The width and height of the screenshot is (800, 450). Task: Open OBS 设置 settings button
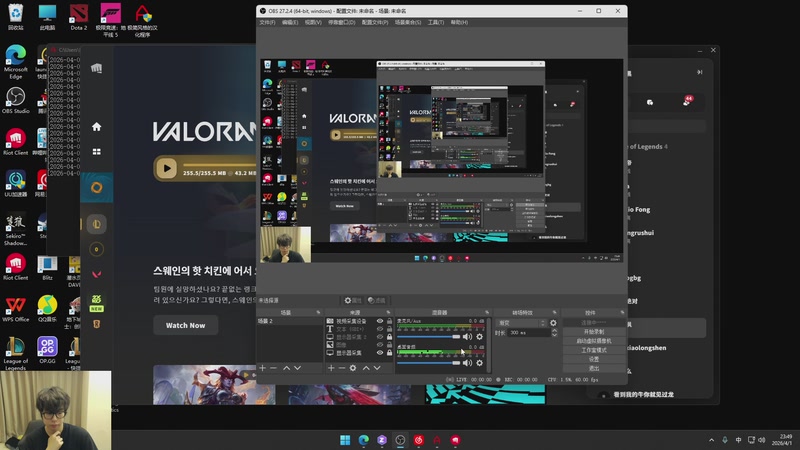coord(594,359)
